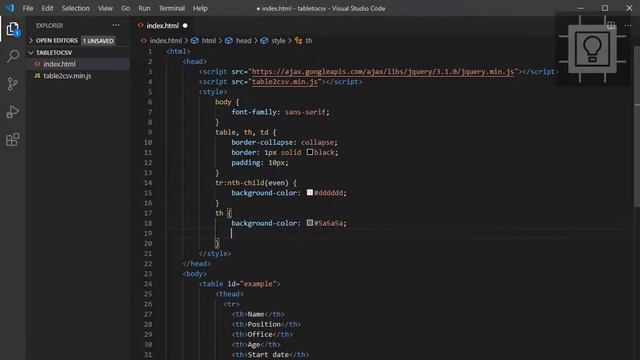Collapse the TABLETOCSV folder section
Image resolution: width=640 pixels, height=360 pixels.
pyautogui.click(x=31, y=53)
